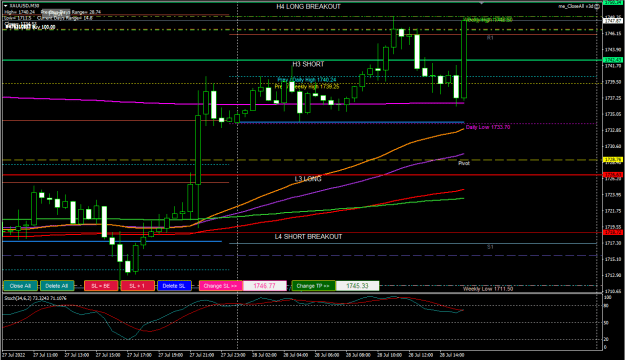The image size is (625, 360).
Task: Click the stop loss field showing 1746.77
Action: (x=265, y=286)
